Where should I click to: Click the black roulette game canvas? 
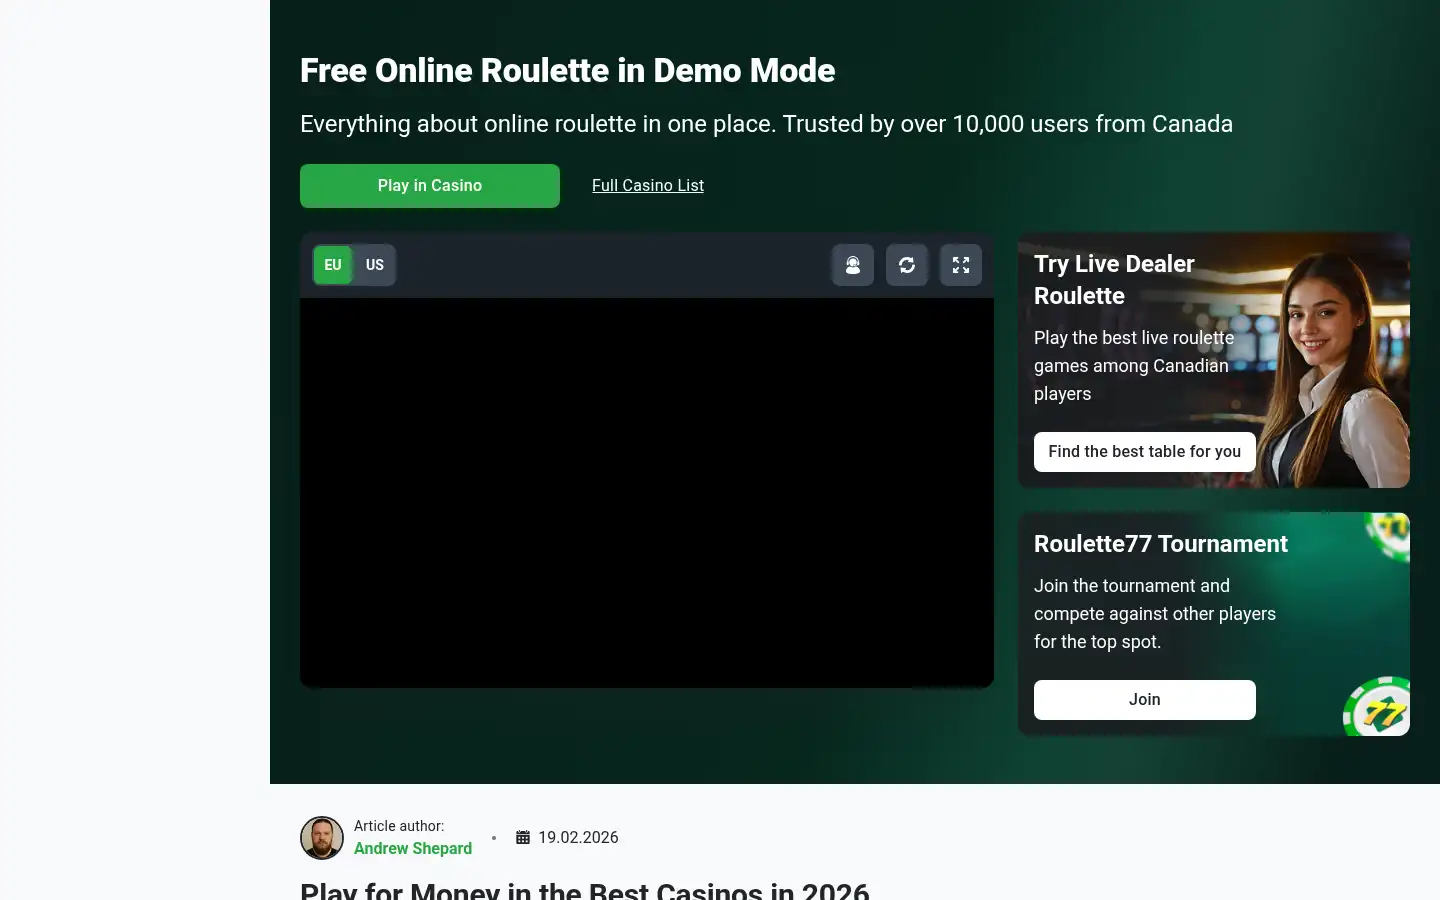pyautogui.click(x=647, y=492)
